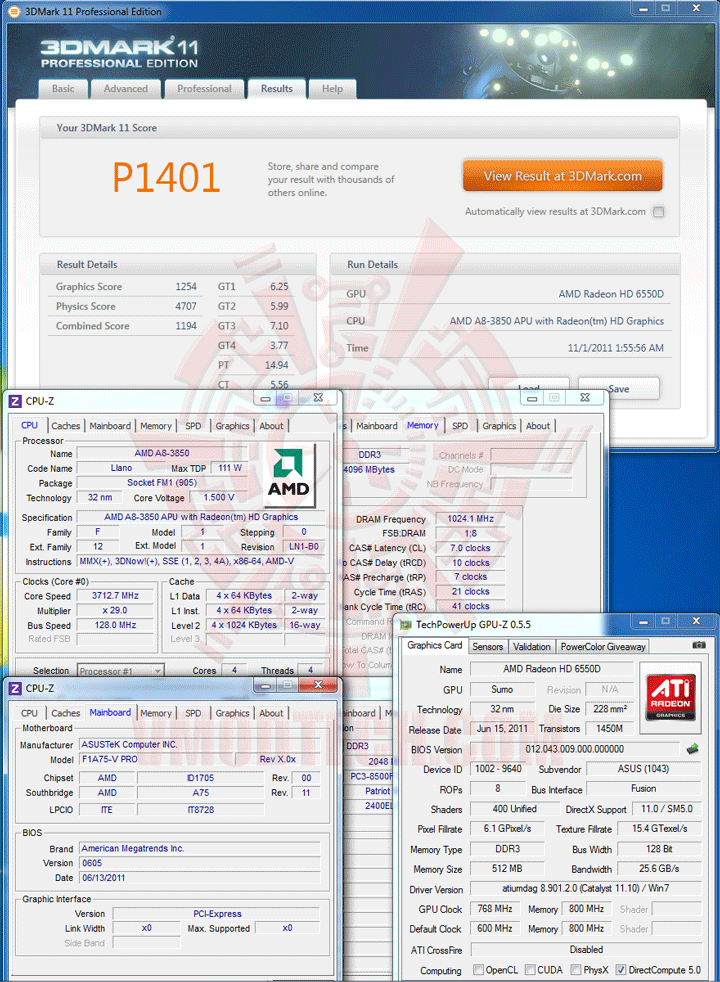
Task: Toggle the PhysX checkbox in GPU-Z
Action: pyautogui.click(x=576, y=969)
